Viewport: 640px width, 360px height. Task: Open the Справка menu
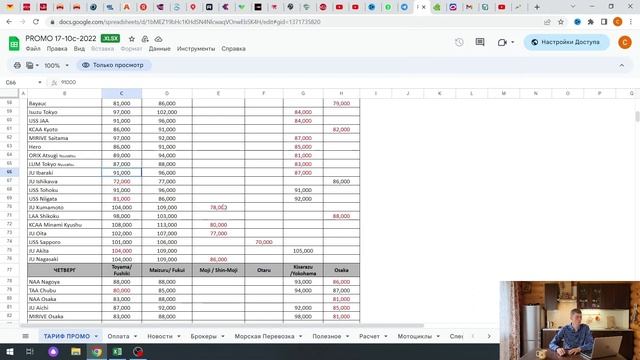(233, 49)
